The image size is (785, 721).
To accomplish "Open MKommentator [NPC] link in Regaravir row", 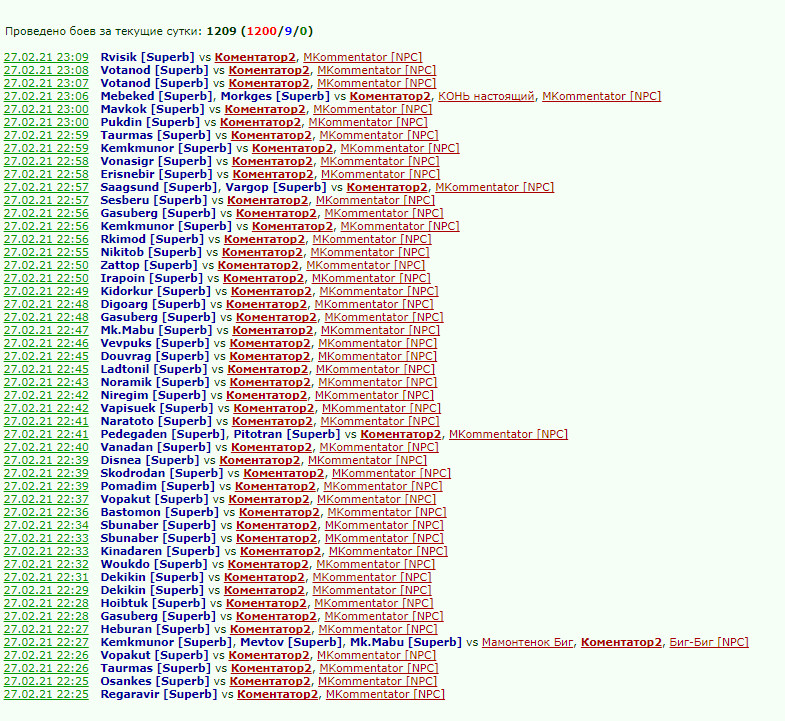I will click(x=385, y=695).
